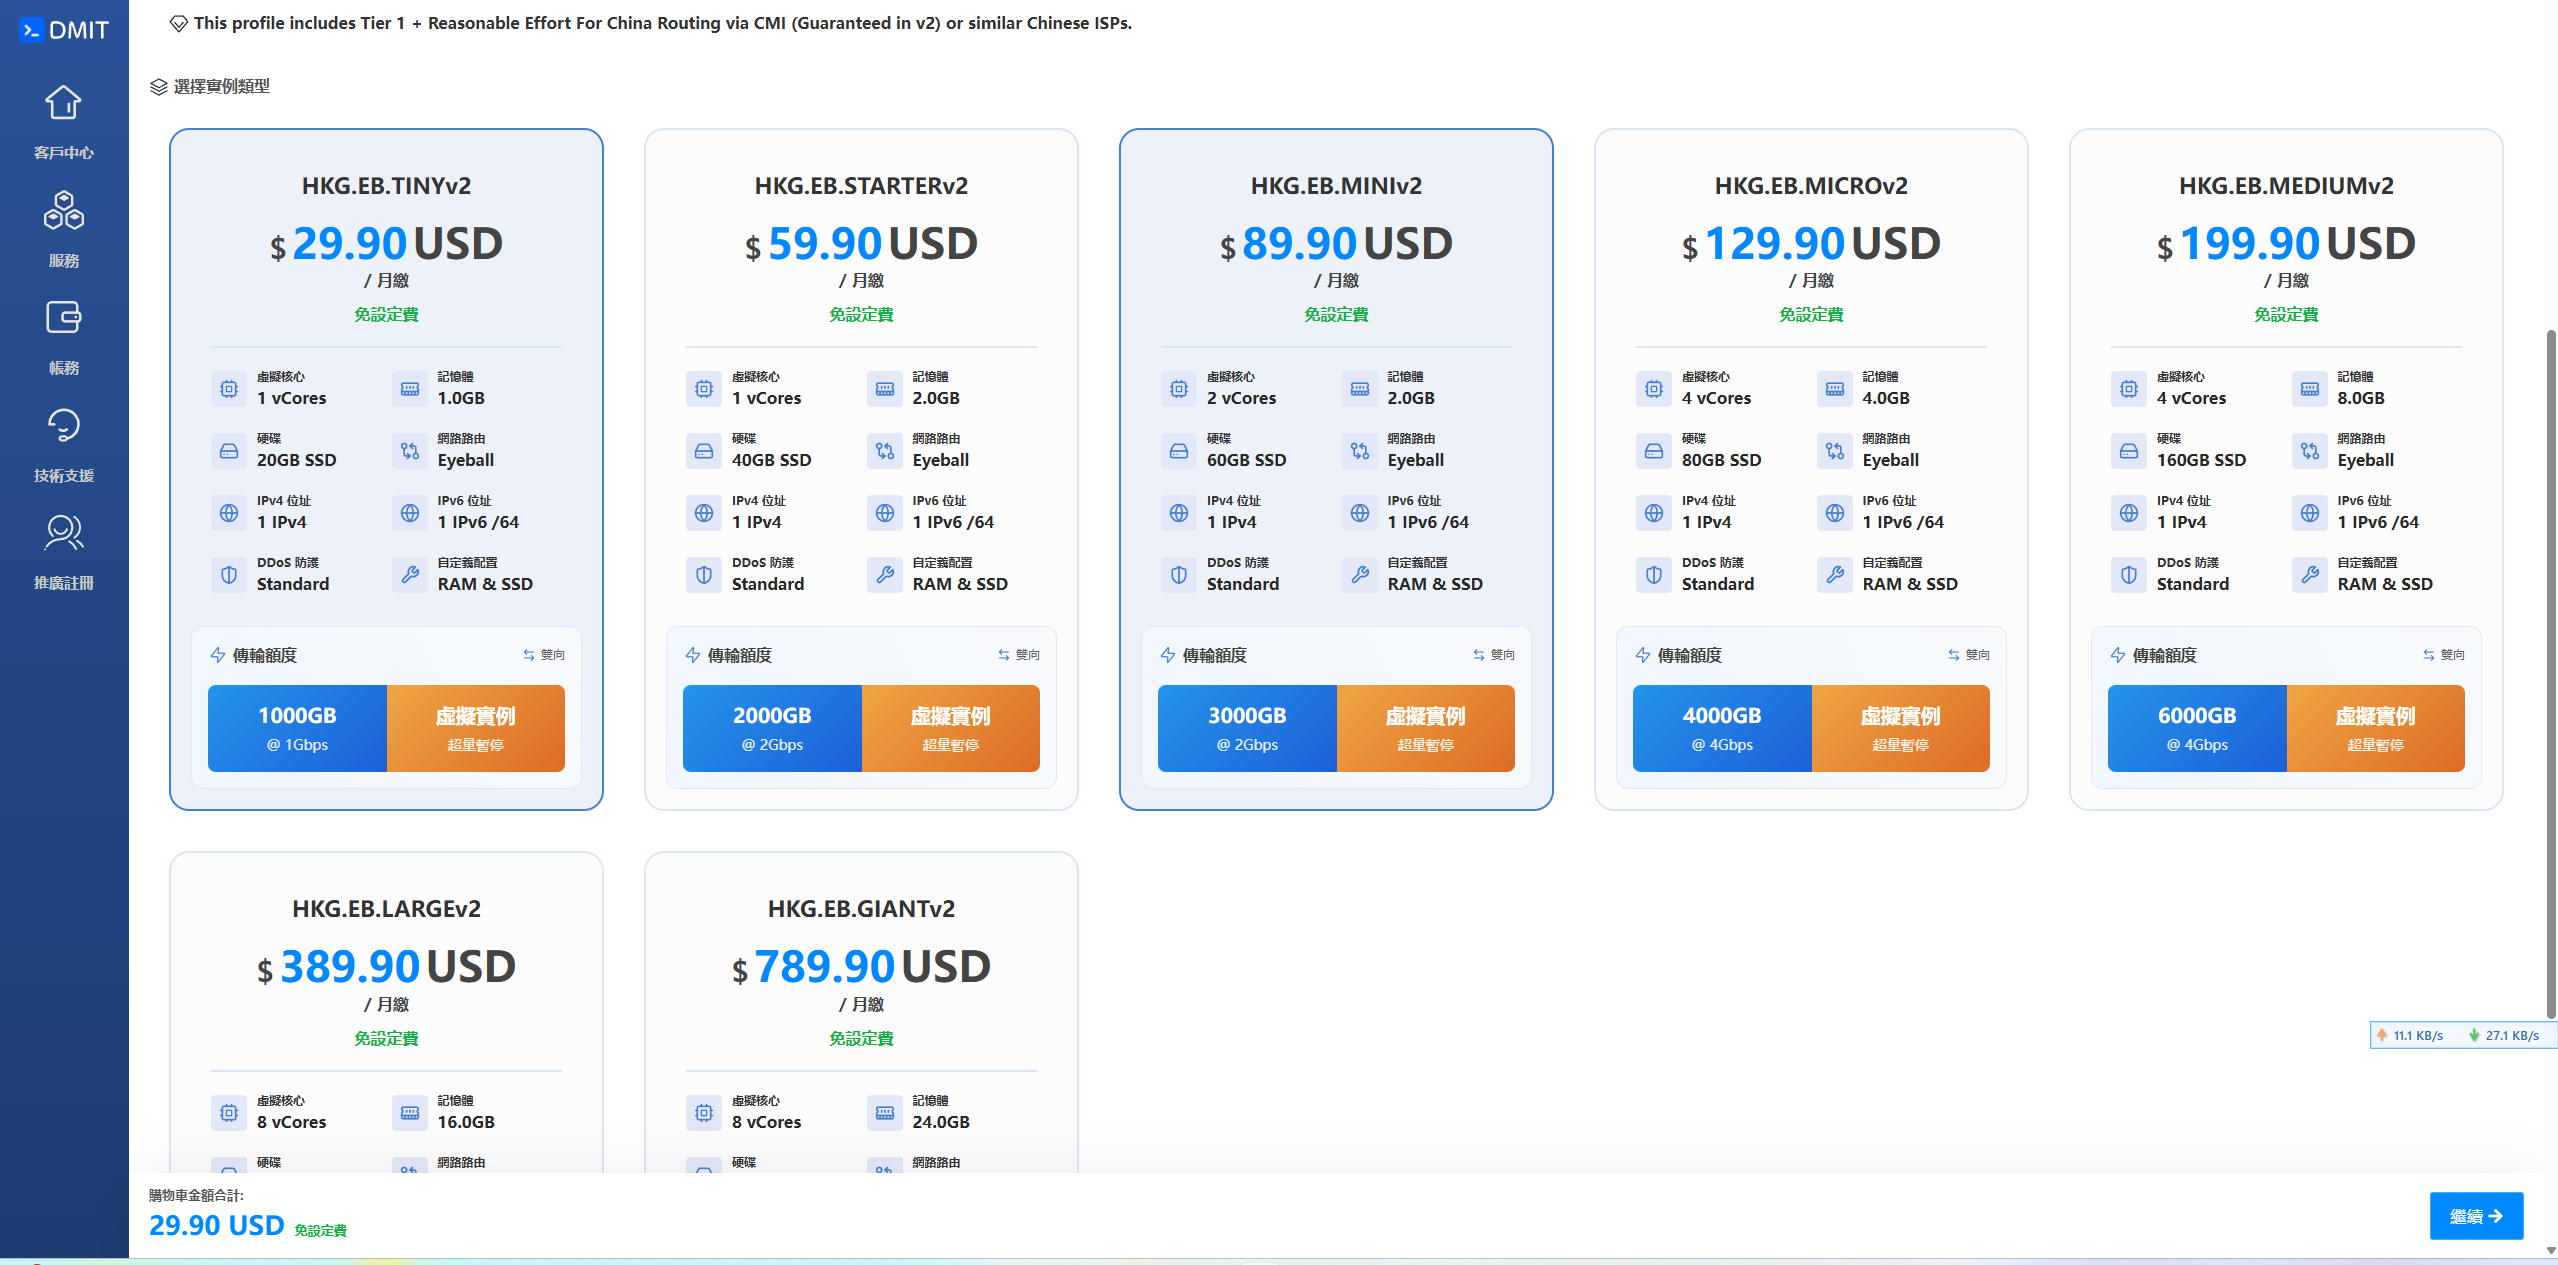The image size is (2558, 1265).
Task: Click the 繼續 continue button
Action: click(x=2476, y=1216)
